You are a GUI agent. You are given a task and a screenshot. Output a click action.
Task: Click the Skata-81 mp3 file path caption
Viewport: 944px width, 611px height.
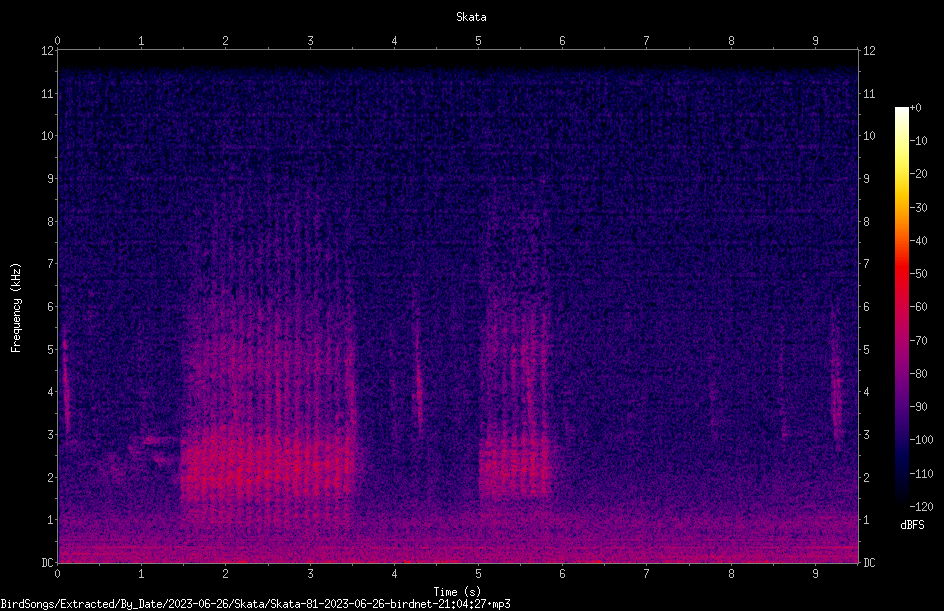click(x=255, y=604)
